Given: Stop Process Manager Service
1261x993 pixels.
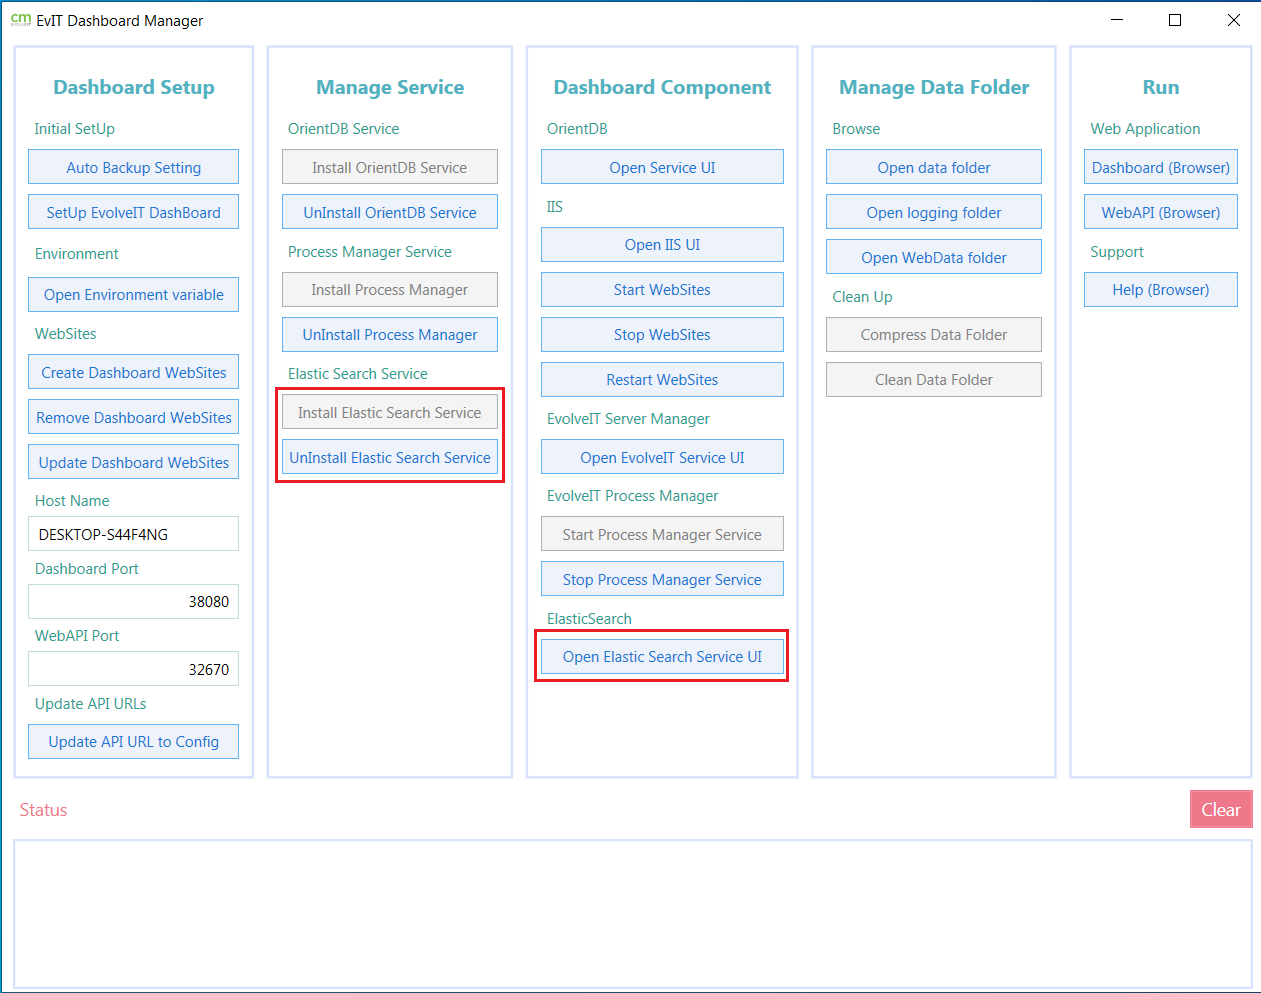Looking at the screenshot, I should [662, 579].
